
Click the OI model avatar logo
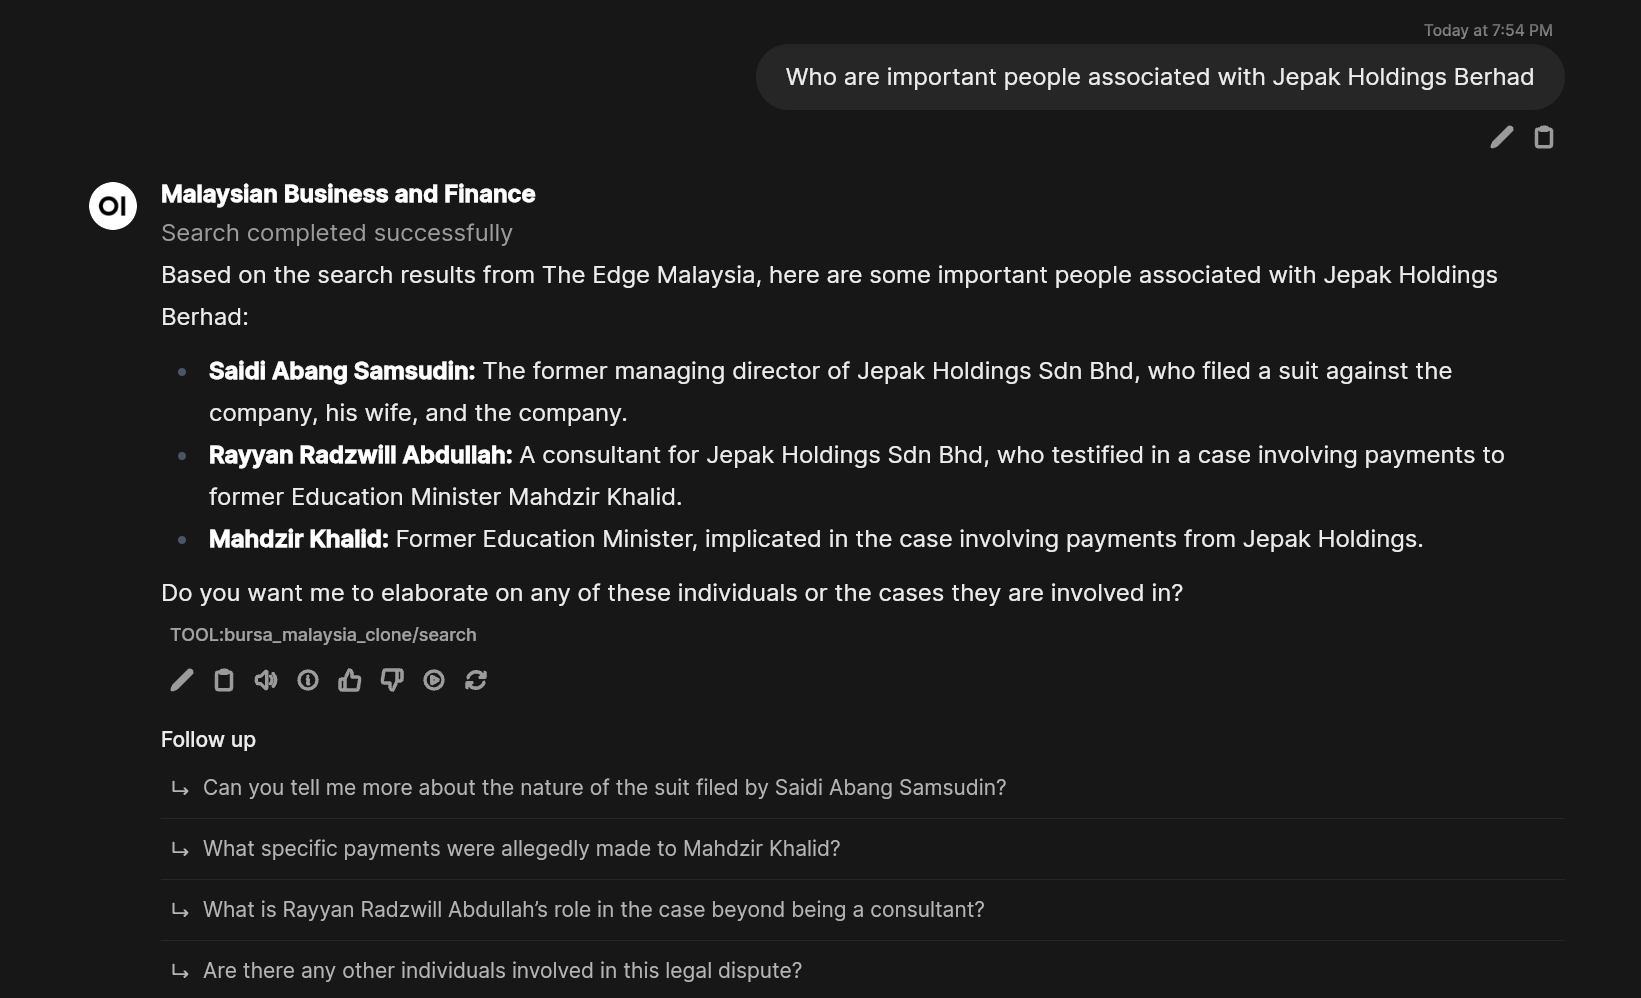click(113, 206)
